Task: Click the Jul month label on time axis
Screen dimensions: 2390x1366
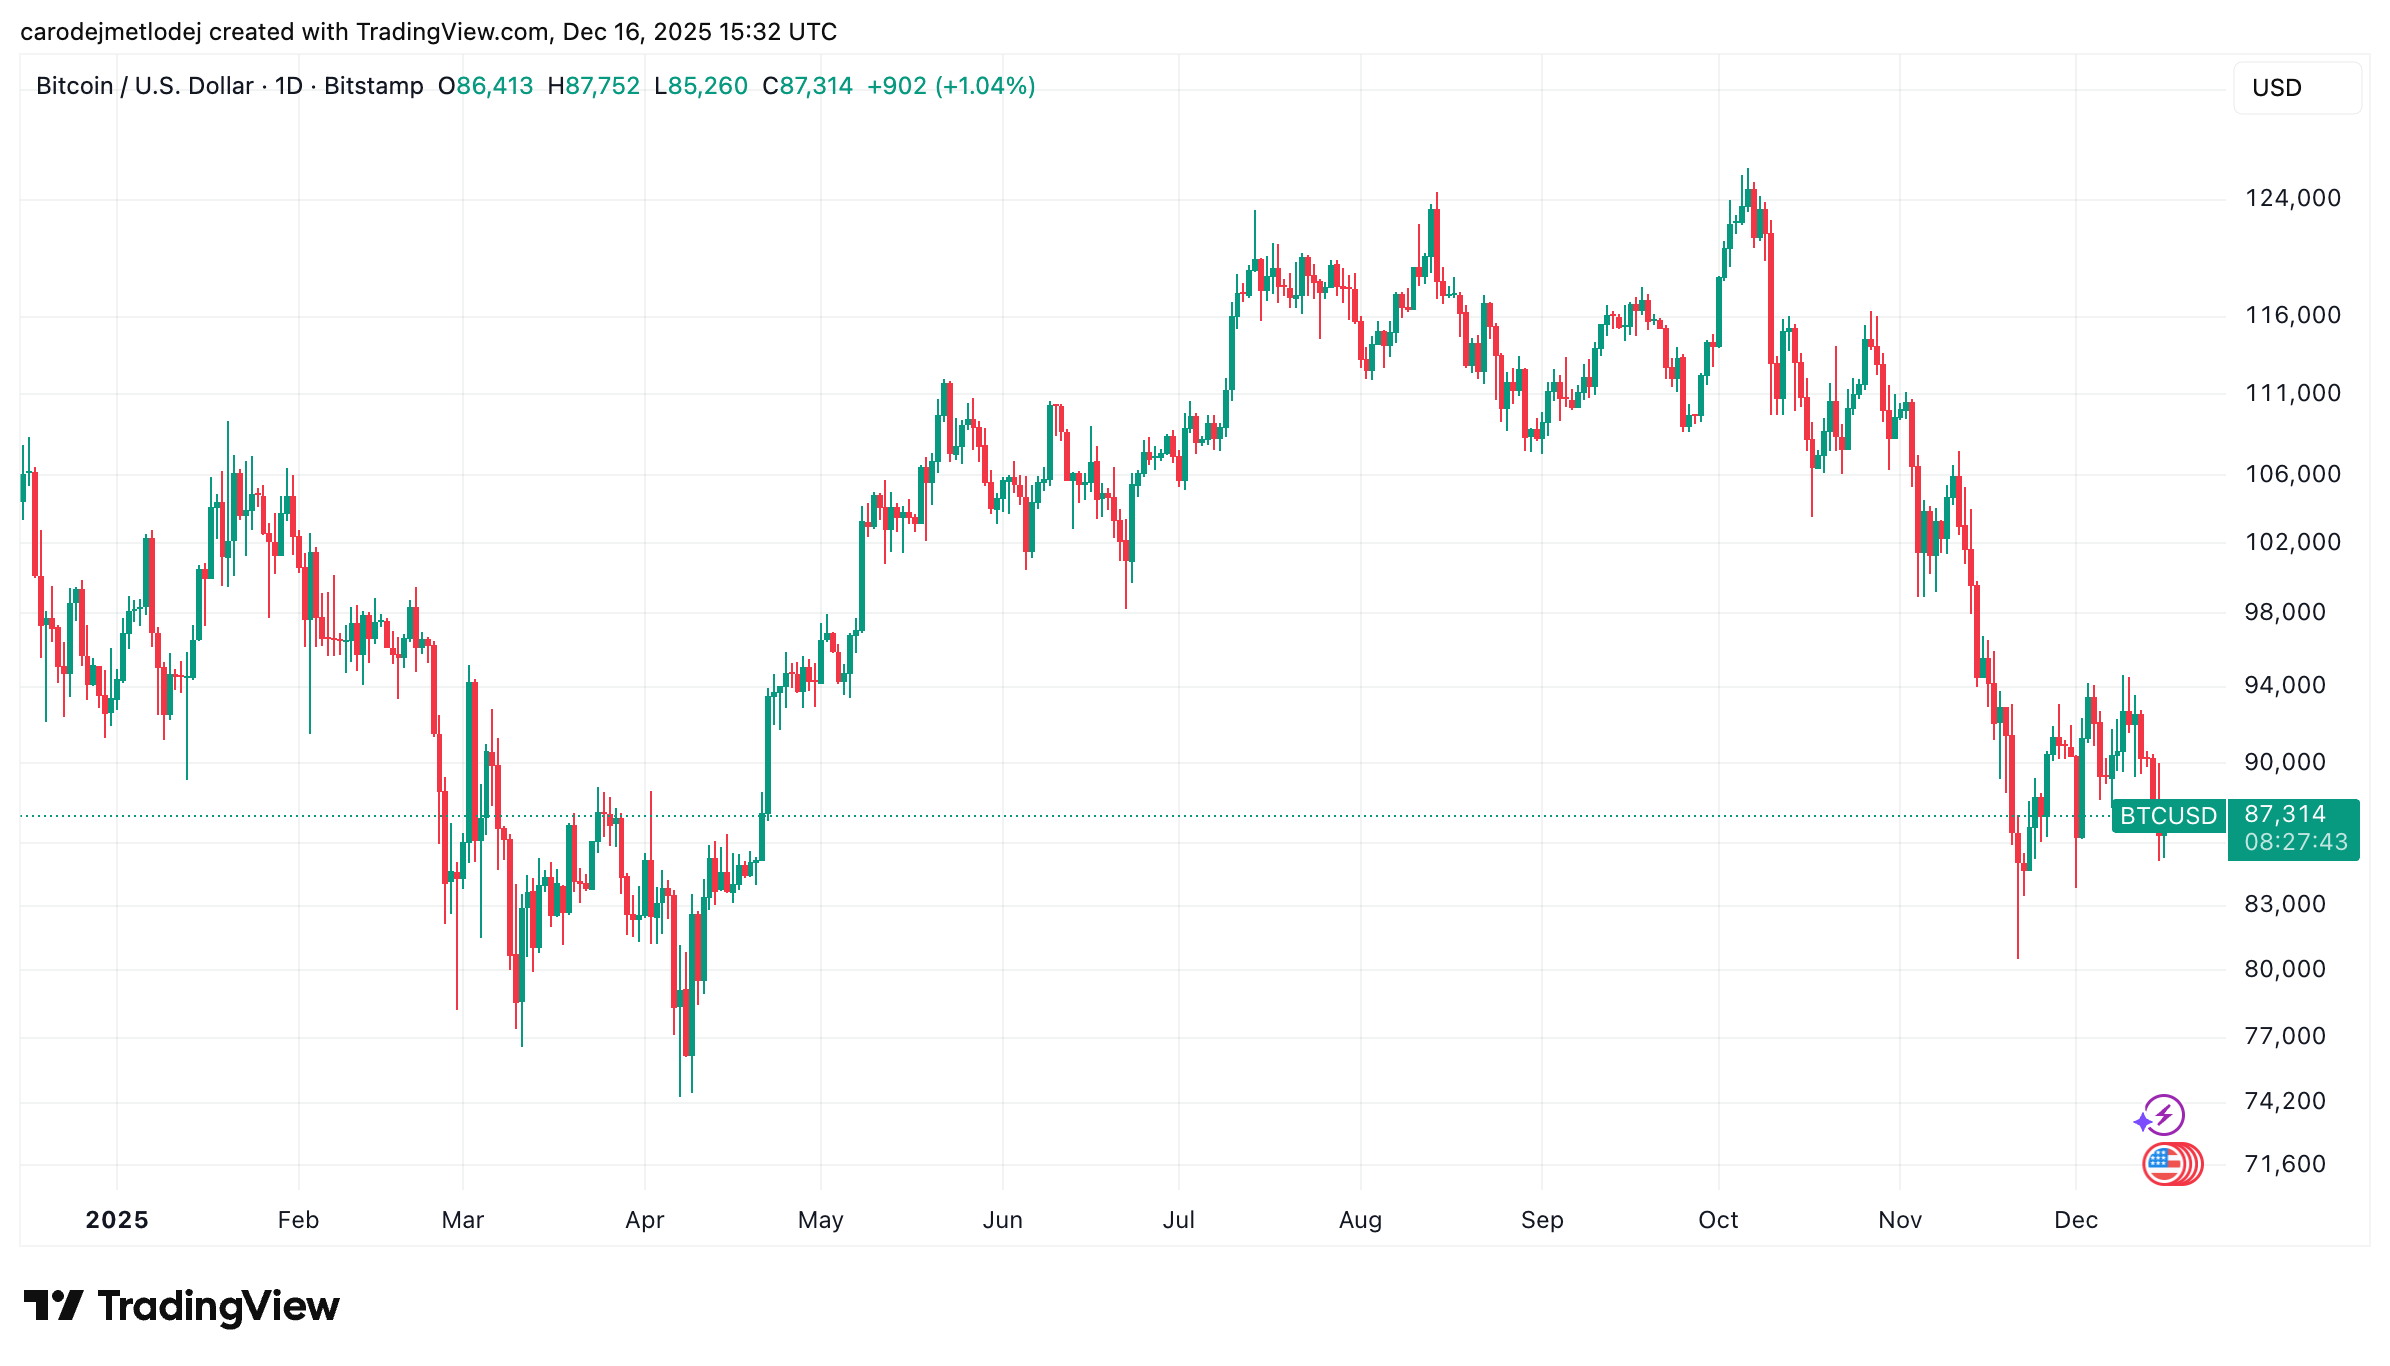Action: (1178, 1220)
